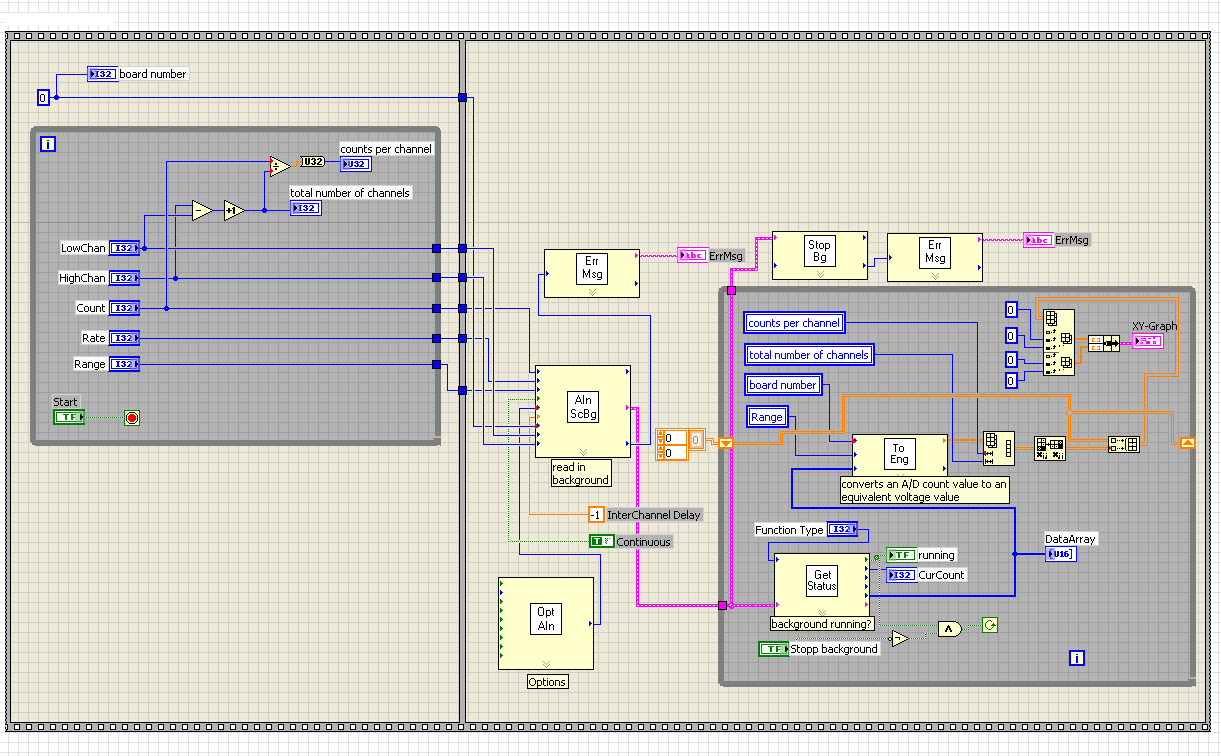The image size is (1221, 756).
Task: Select the Increment +1 node
Action: tap(234, 210)
